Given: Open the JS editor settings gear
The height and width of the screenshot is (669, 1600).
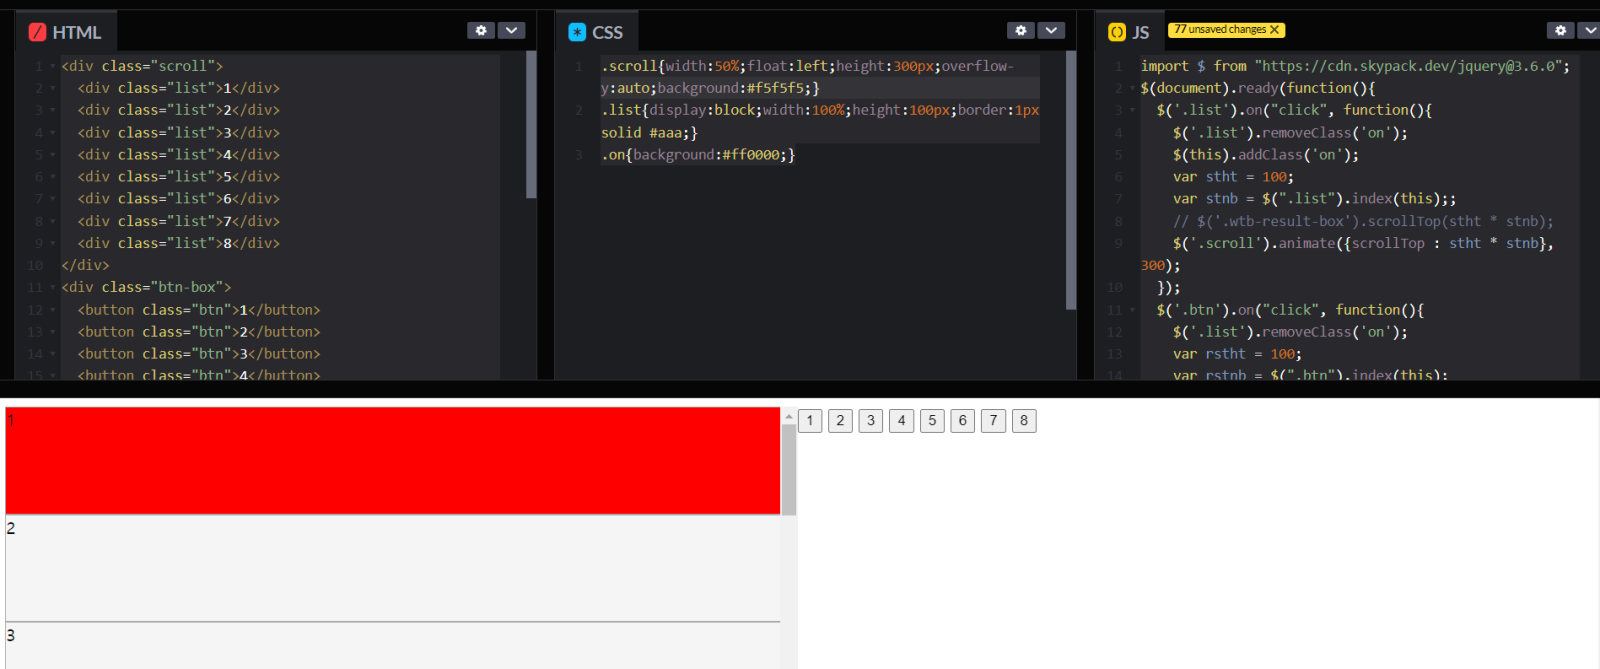Looking at the screenshot, I should click(1560, 31).
